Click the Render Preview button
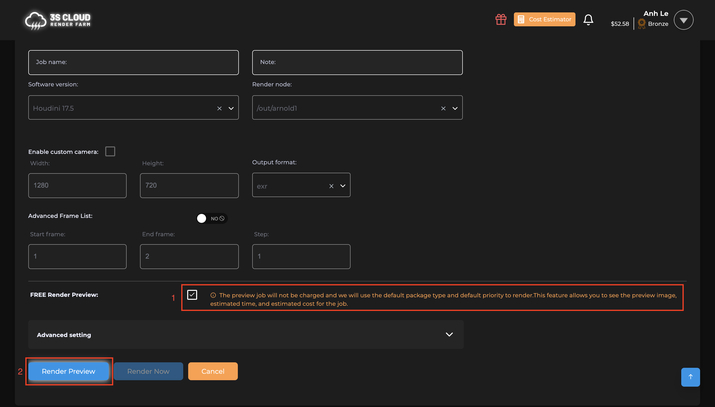The image size is (715, 407). point(68,371)
